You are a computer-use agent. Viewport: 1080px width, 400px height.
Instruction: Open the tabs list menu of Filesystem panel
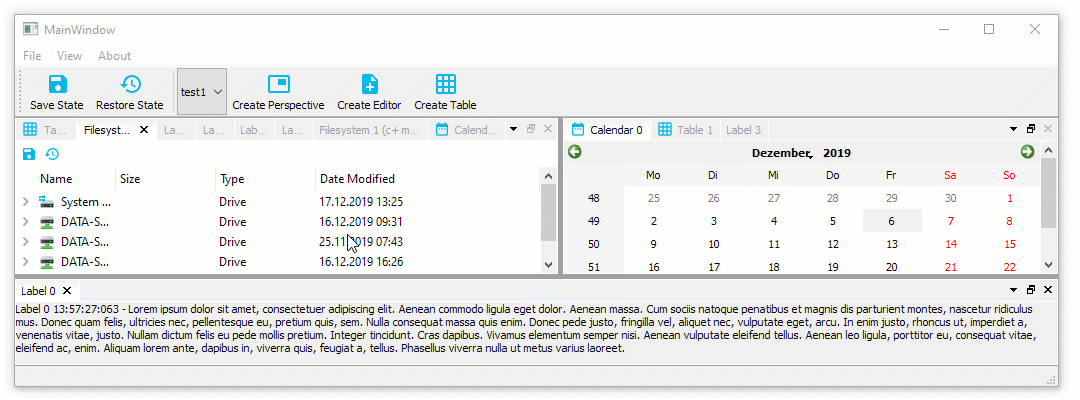514,129
